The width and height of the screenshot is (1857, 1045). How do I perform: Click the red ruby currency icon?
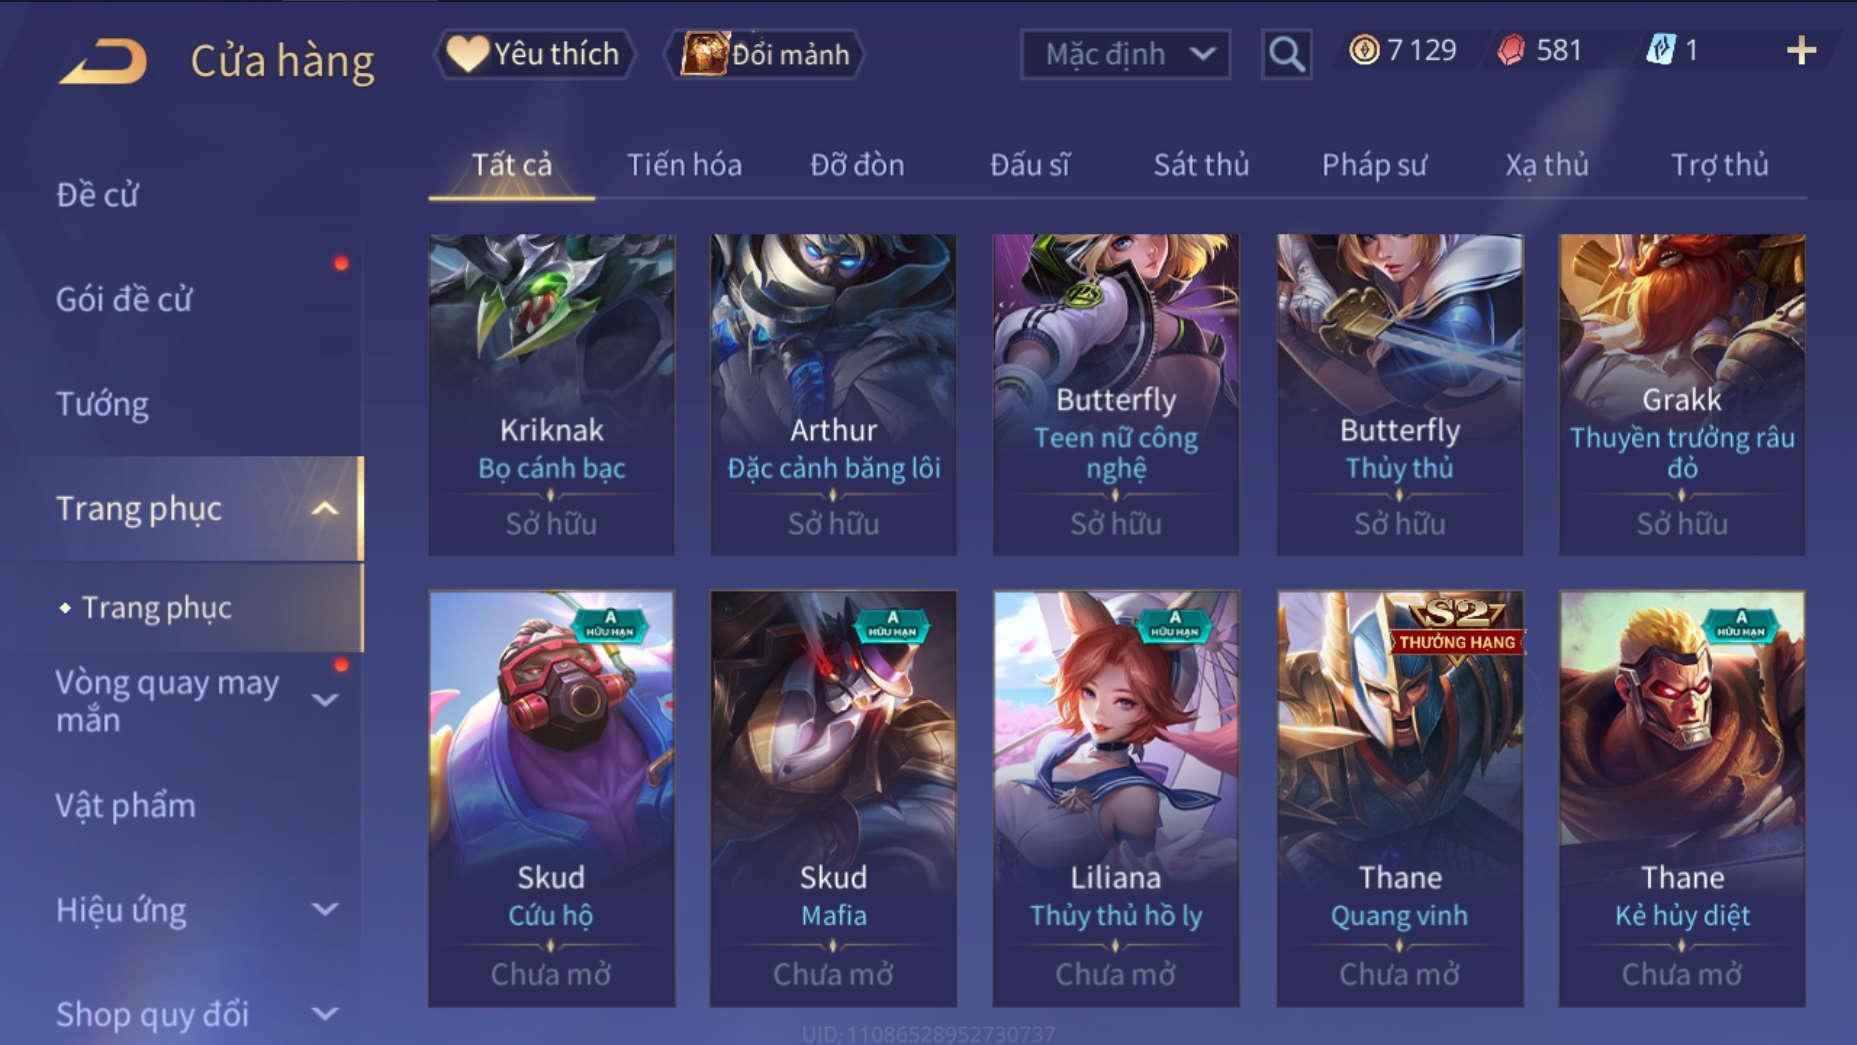[x=1511, y=50]
